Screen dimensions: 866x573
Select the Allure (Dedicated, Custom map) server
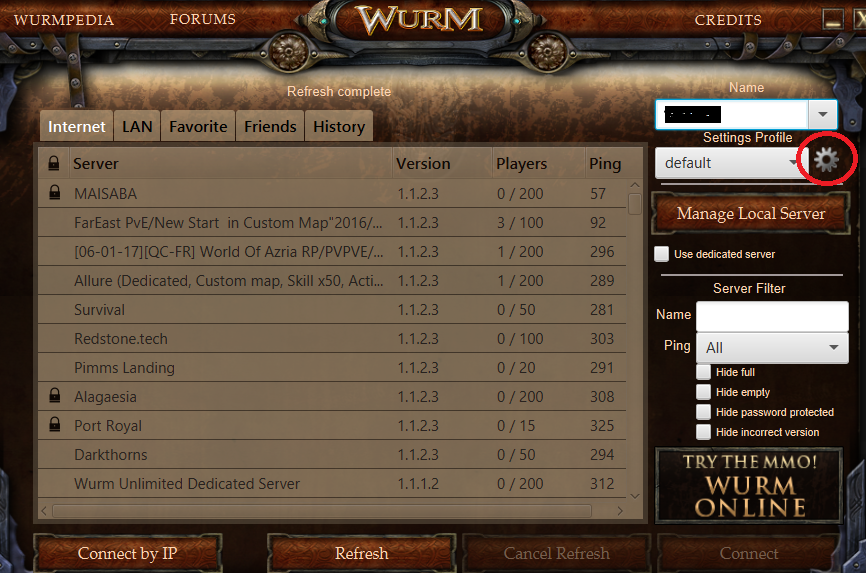point(332,280)
